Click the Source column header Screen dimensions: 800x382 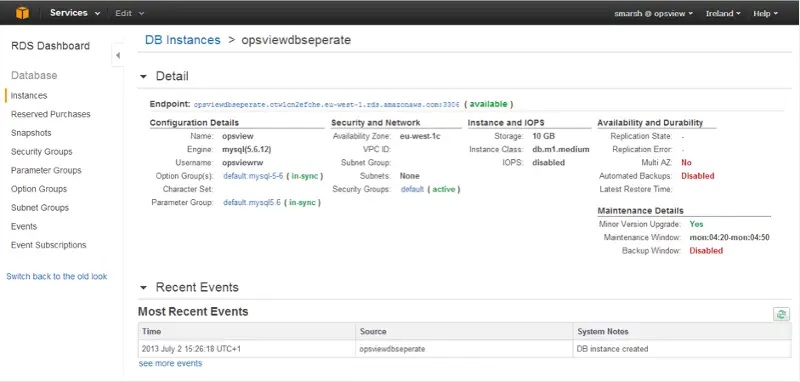click(465, 331)
